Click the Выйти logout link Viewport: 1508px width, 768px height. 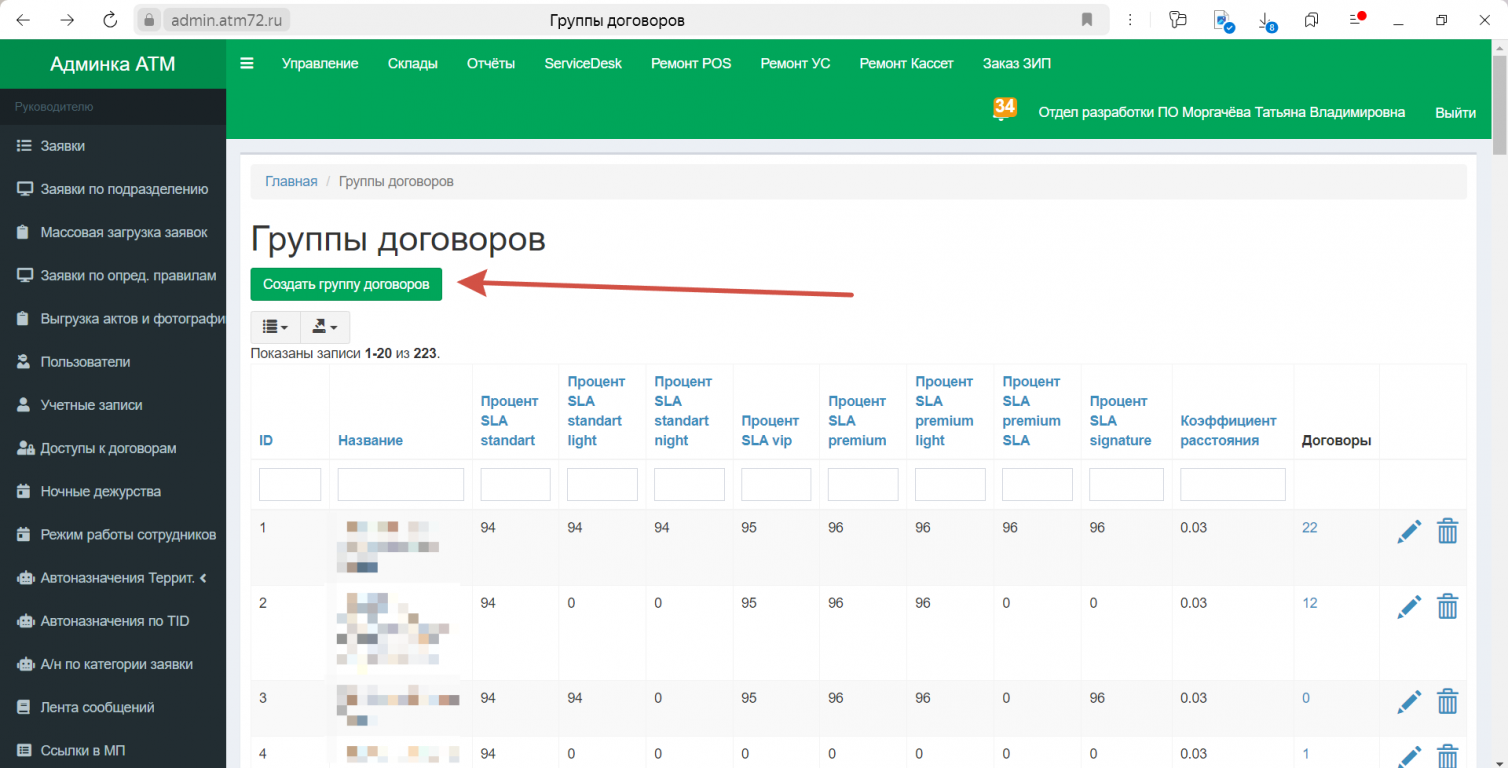pos(1455,112)
